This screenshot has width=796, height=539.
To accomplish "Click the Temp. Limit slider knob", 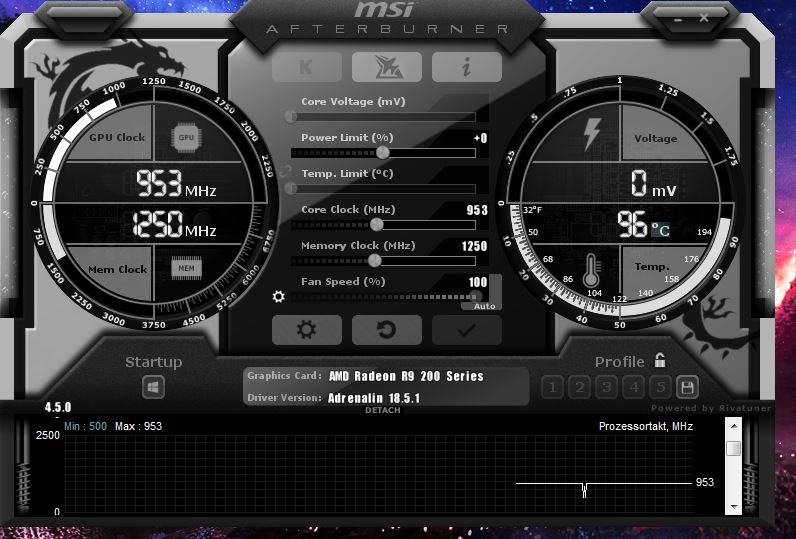I will [x=291, y=188].
